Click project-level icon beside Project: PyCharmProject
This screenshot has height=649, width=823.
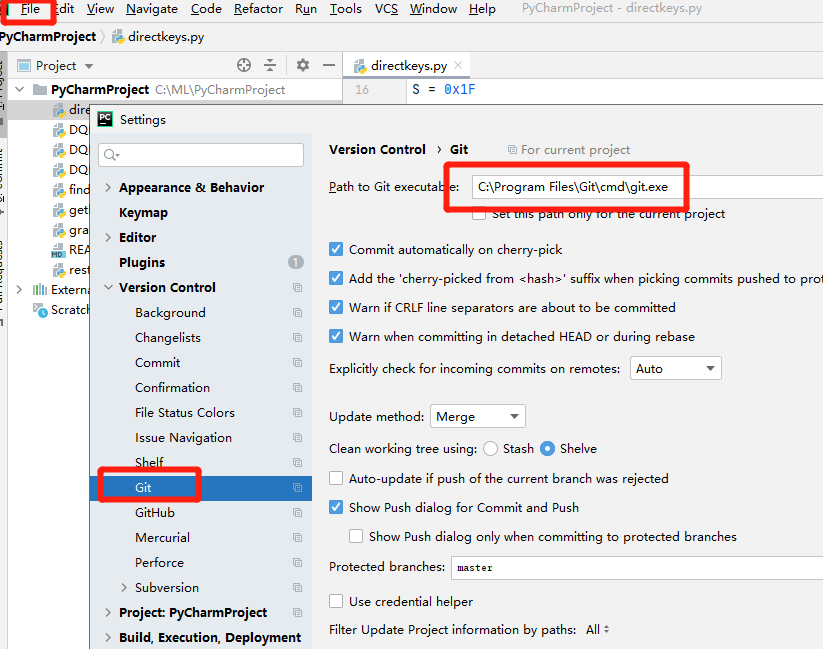(x=298, y=612)
